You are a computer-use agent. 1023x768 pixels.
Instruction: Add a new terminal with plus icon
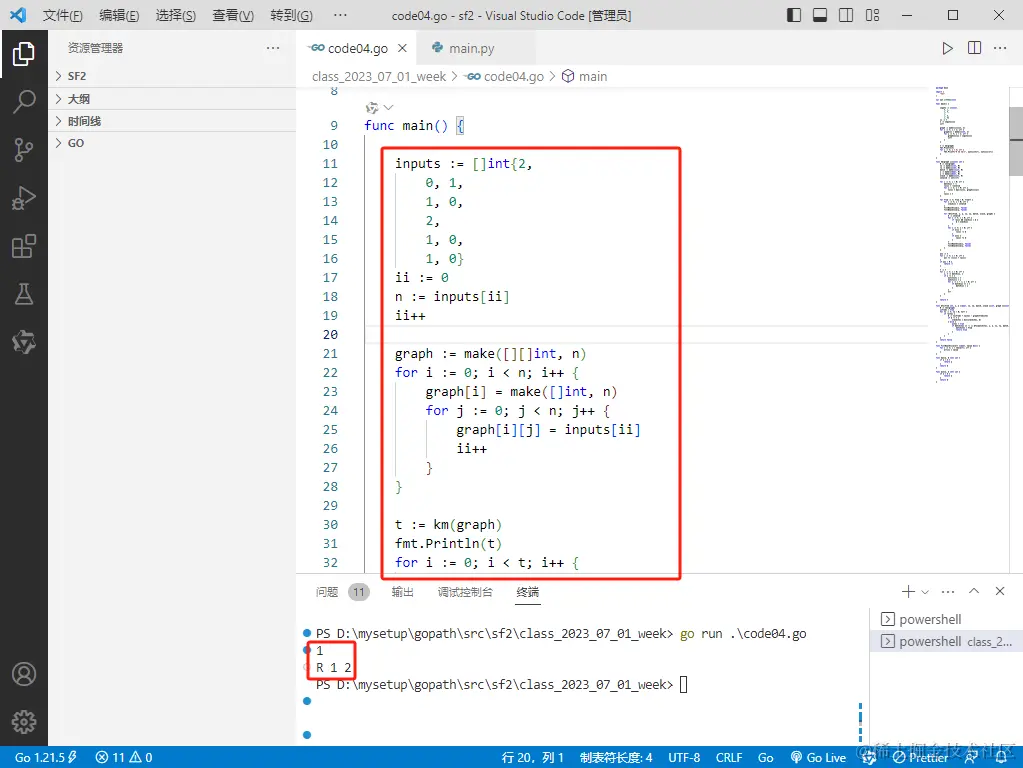pyautogui.click(x=908, y=591)
